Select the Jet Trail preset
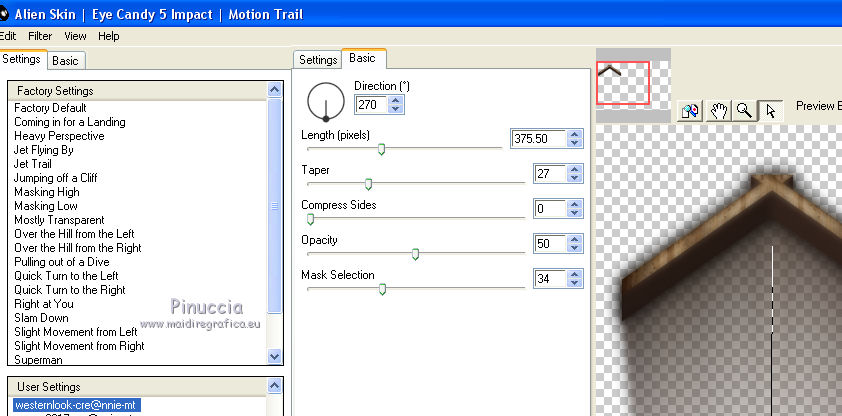Viewport: 842px width, 416px height. 33,164
